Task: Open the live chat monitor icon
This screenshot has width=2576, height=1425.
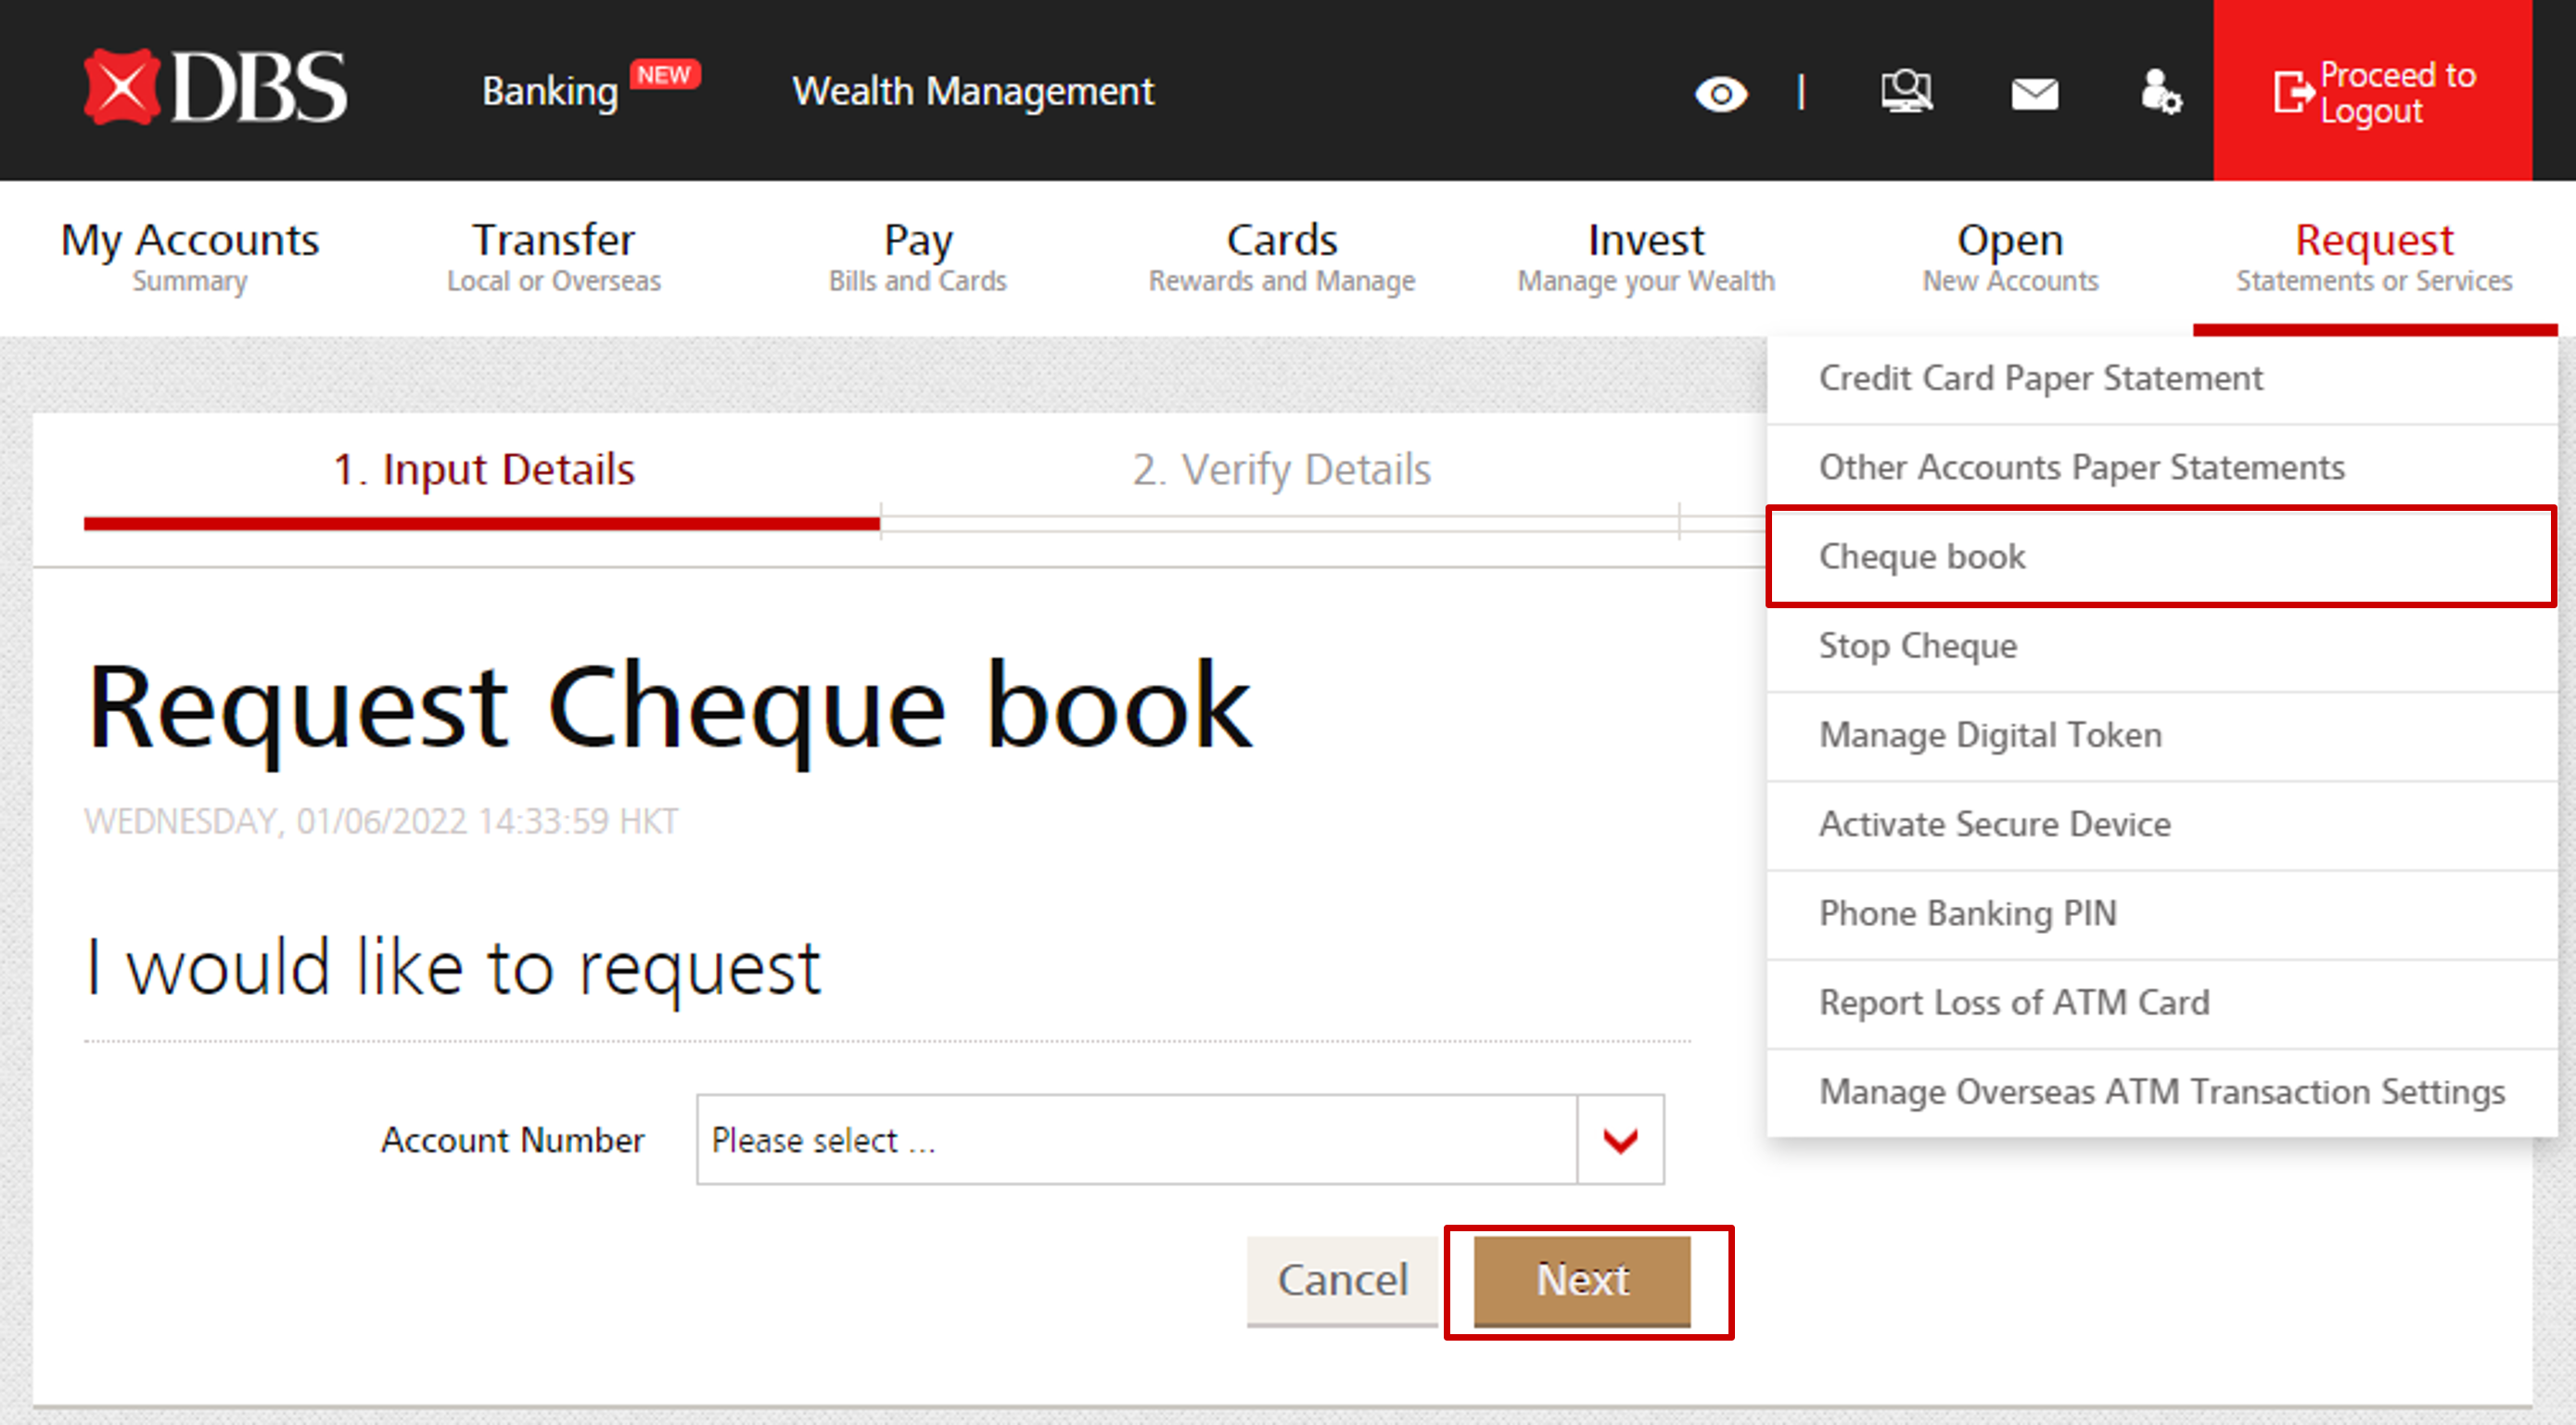Action: coord(1906,92)
